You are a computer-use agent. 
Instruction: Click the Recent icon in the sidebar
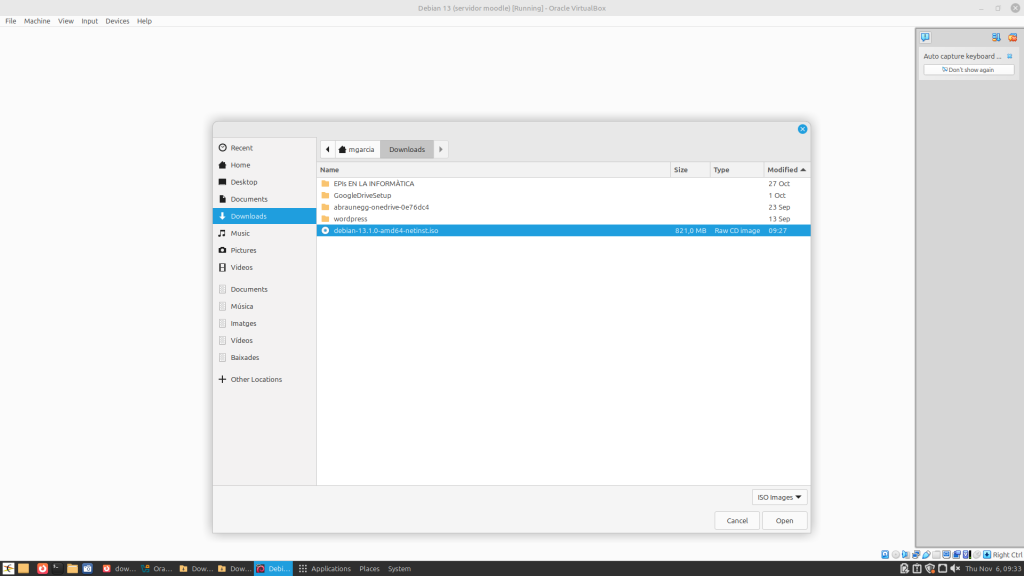(x=222, y=148)
